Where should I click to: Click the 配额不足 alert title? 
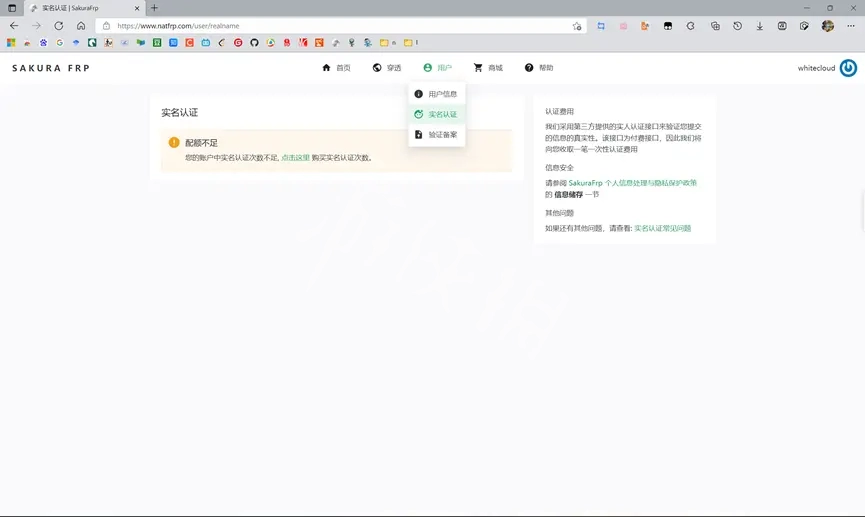201,143
